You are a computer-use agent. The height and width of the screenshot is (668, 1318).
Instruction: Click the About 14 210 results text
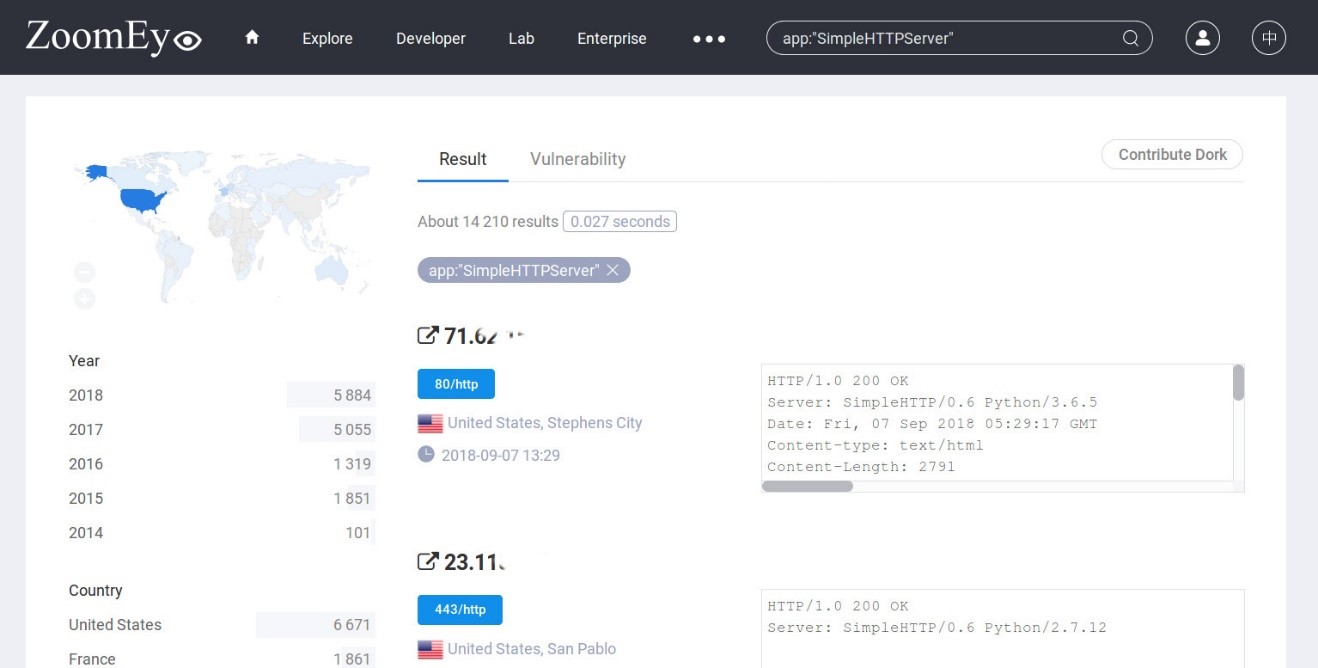point(488,221)
